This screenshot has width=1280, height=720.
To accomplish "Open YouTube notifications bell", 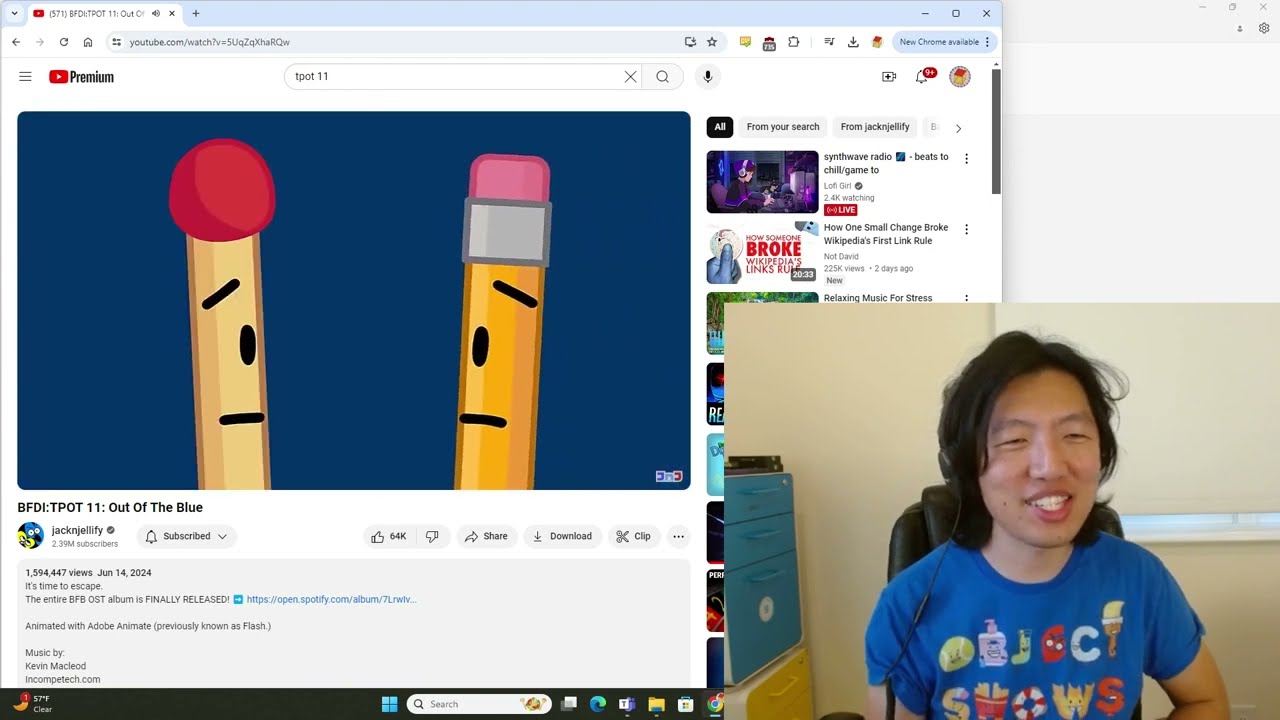I will 922,77.
